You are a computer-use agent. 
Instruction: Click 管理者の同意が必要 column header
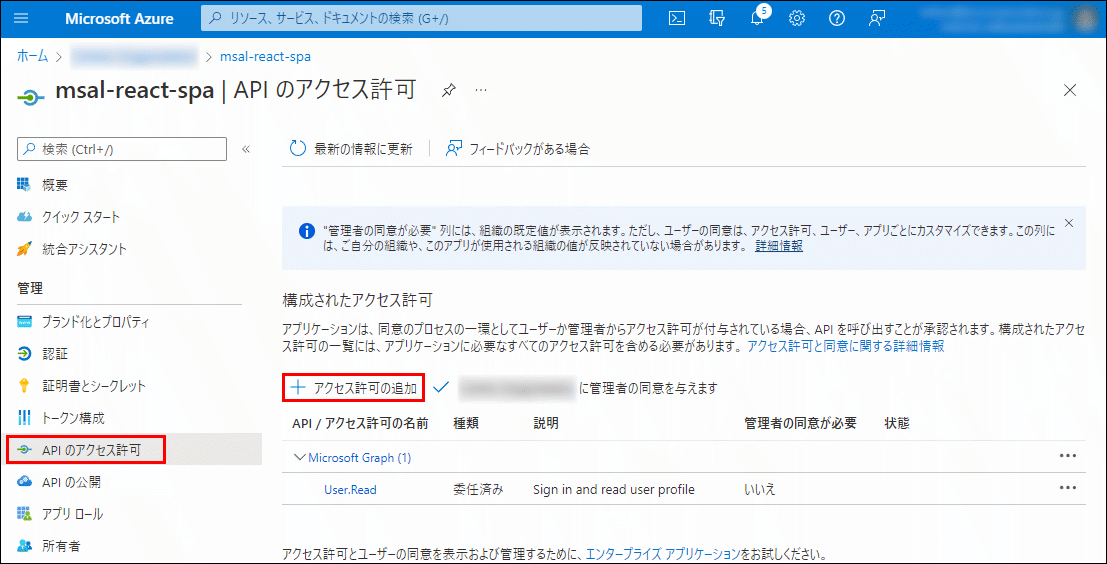801,423
